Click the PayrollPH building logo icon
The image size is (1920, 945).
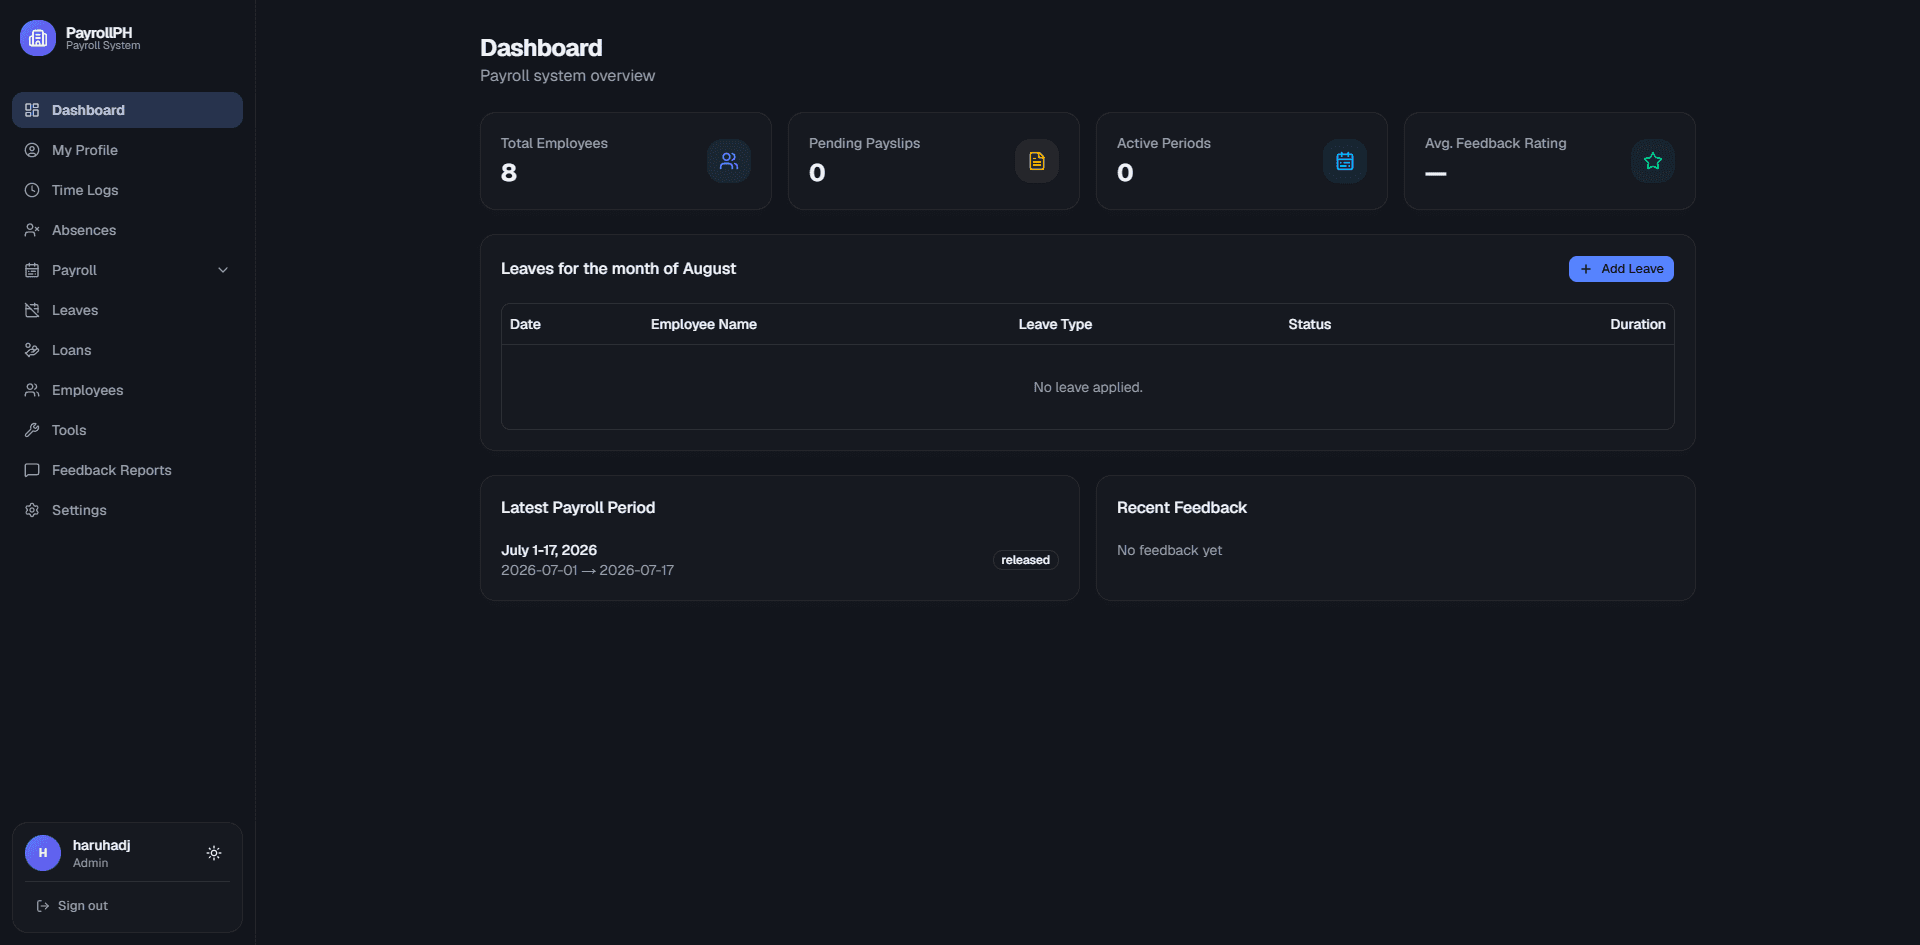tap(38, 38)
